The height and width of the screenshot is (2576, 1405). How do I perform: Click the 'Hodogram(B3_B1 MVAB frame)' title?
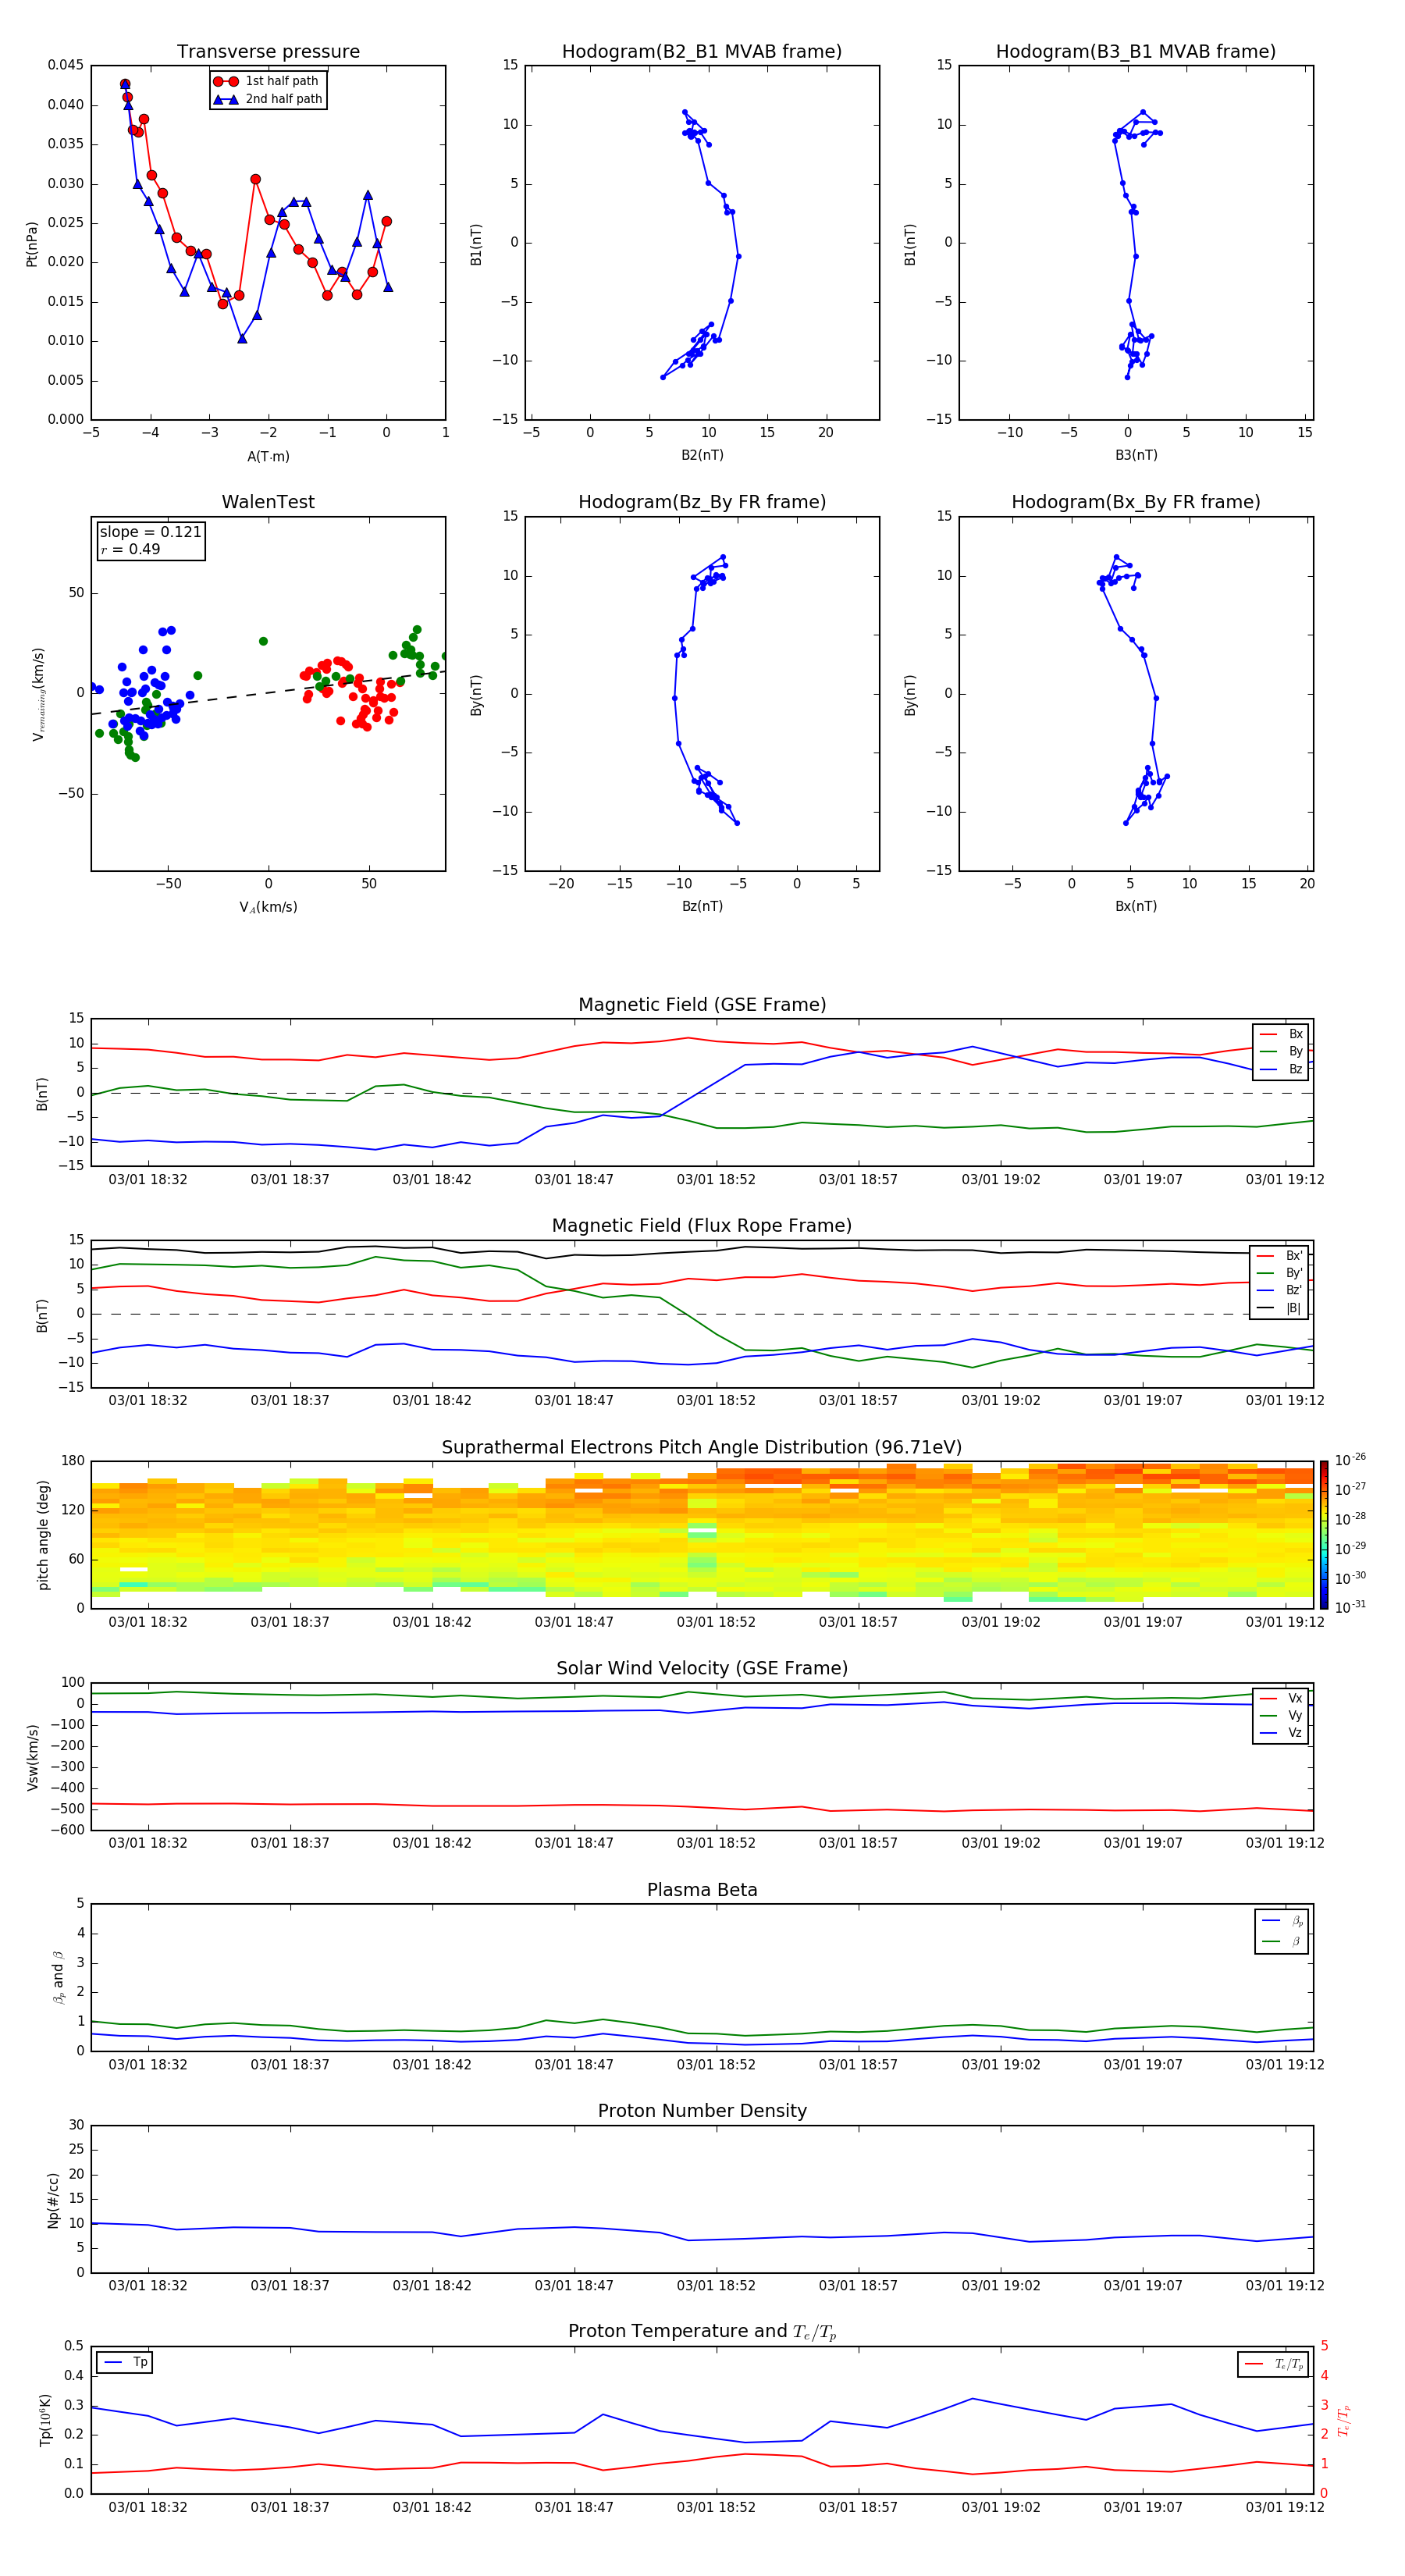[x=1136, y=52]
